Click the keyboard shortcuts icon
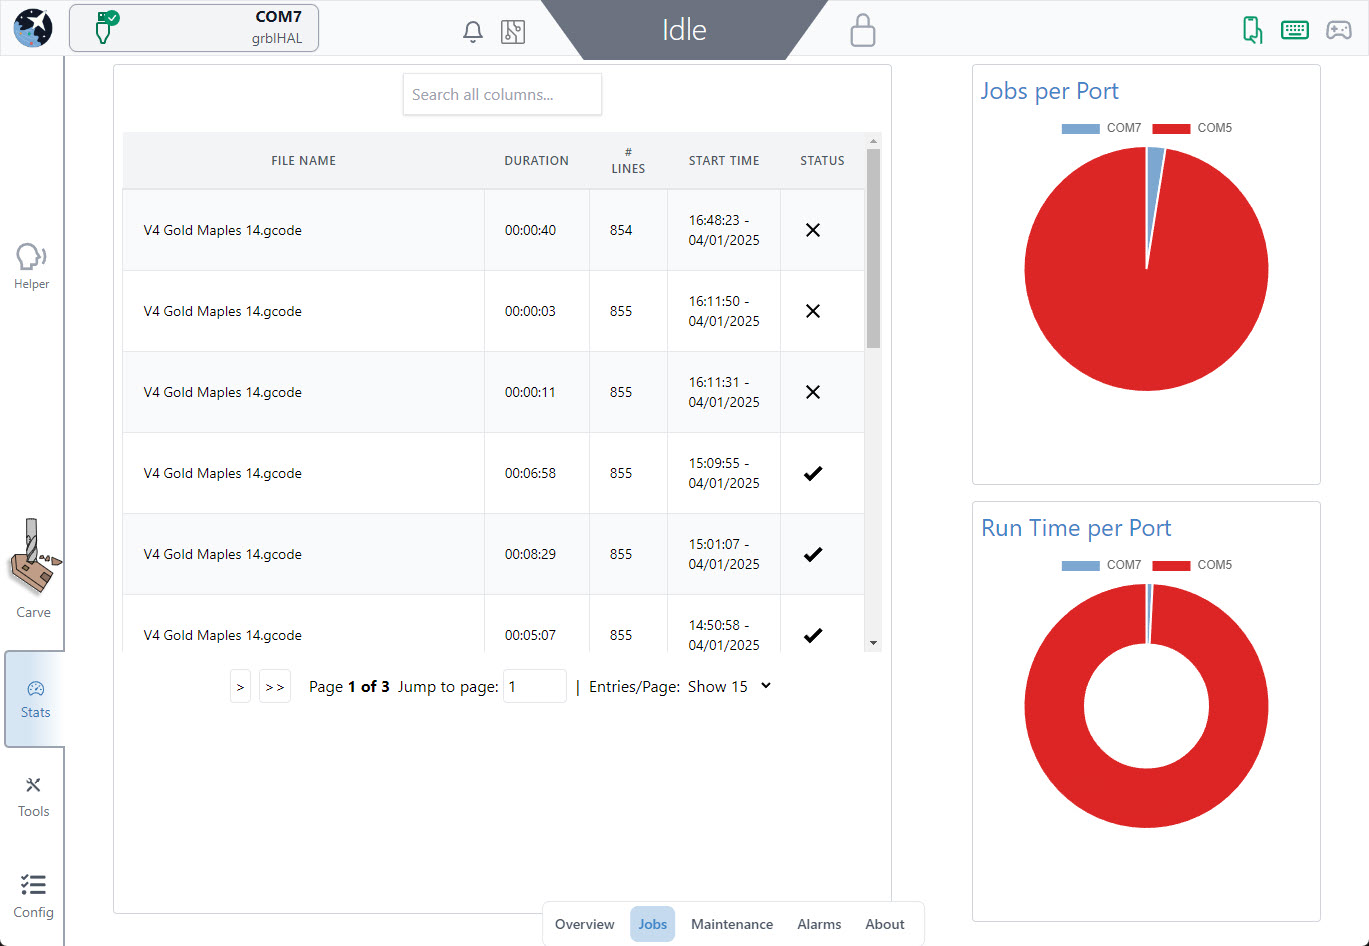 [x=1295, y=30]
